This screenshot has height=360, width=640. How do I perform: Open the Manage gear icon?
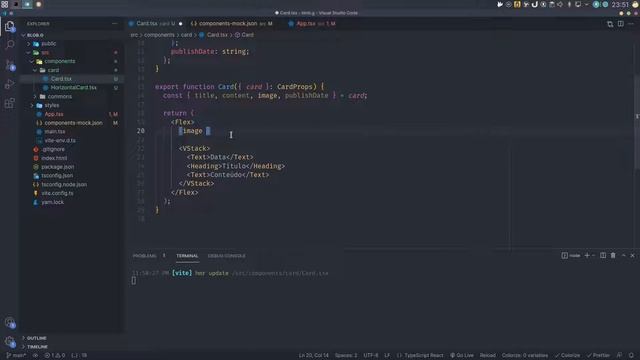(10, 342)
